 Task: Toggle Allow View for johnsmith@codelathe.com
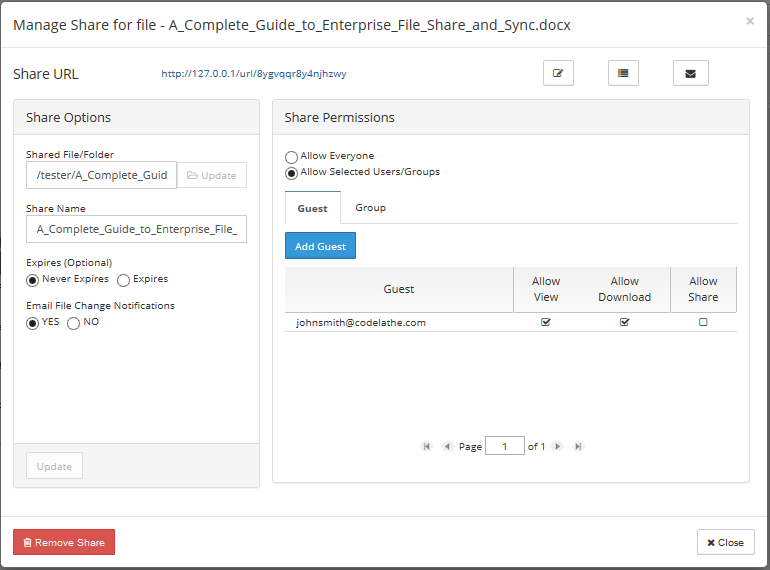546,322
